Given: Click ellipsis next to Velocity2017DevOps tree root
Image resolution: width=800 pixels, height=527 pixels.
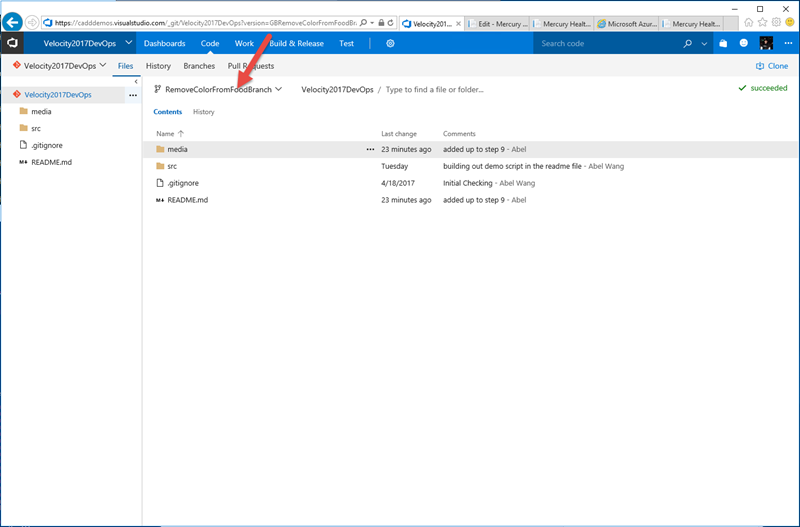Looking at the screenshot, I should tap(133, 95).
